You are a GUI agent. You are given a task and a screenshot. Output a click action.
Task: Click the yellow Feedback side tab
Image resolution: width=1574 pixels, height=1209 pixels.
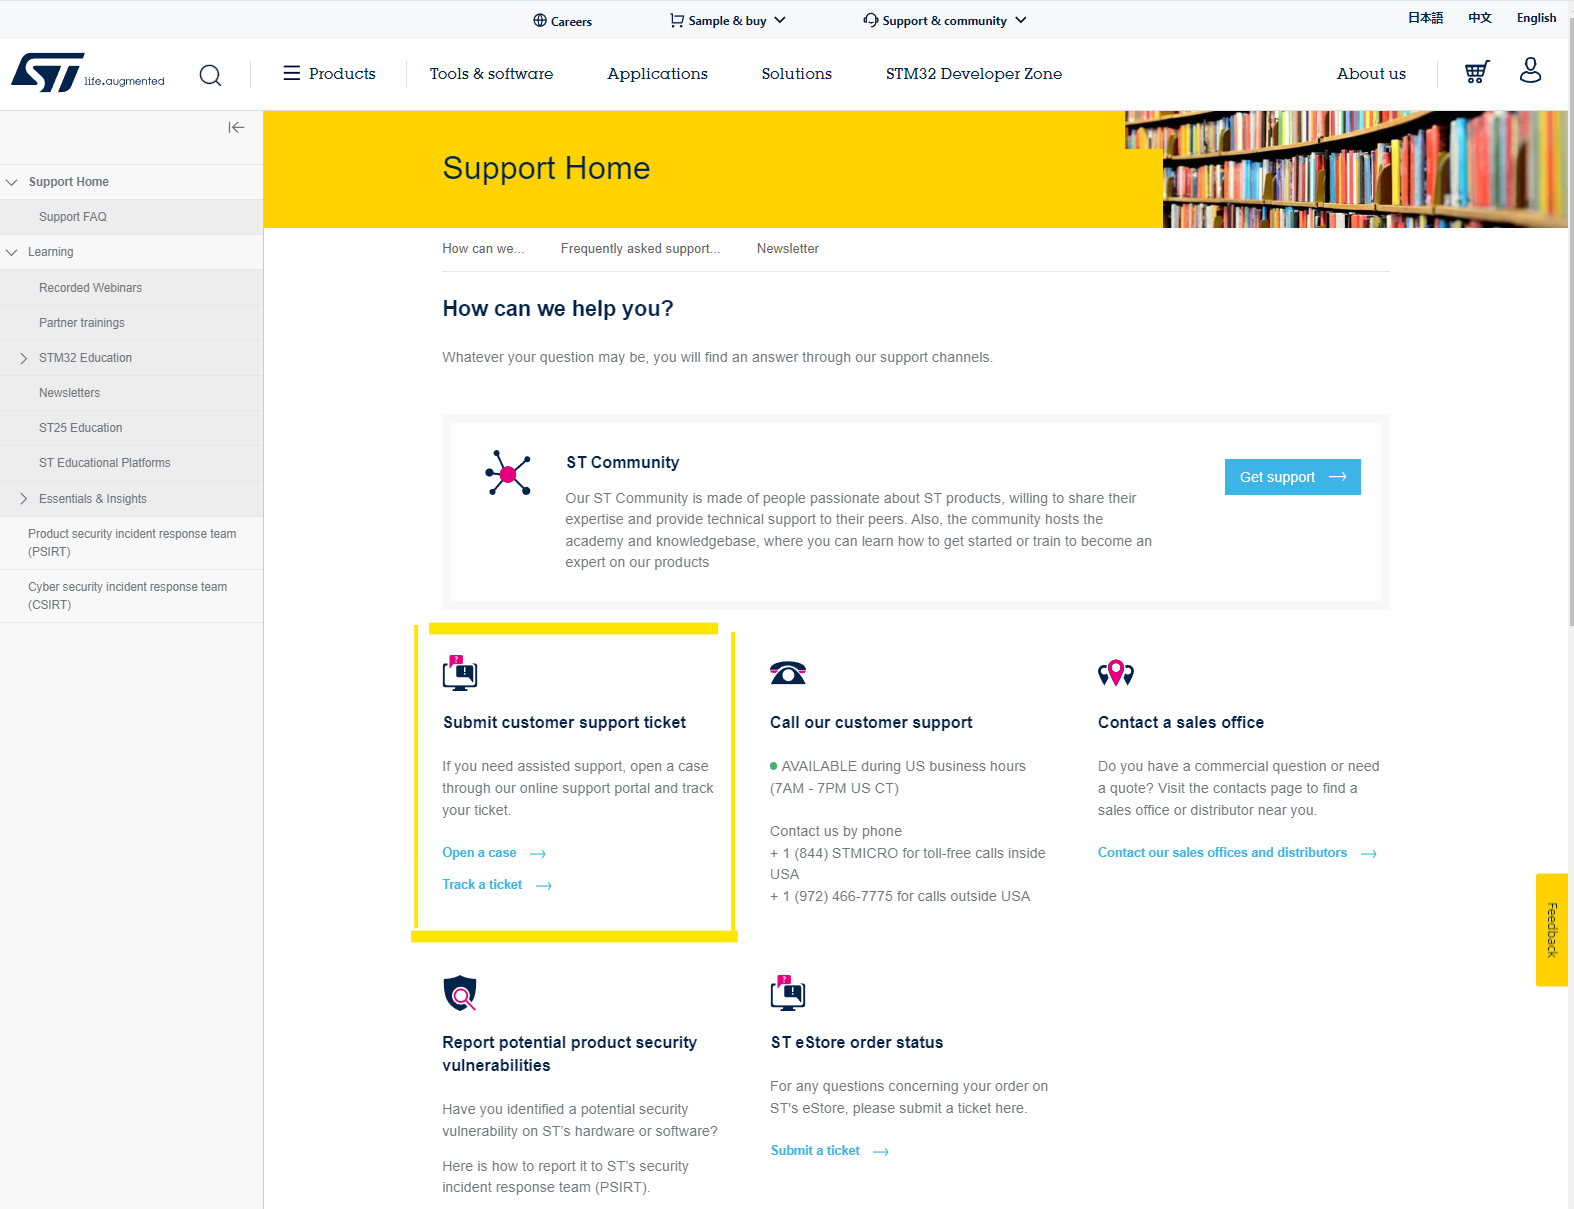(1551, 930)
